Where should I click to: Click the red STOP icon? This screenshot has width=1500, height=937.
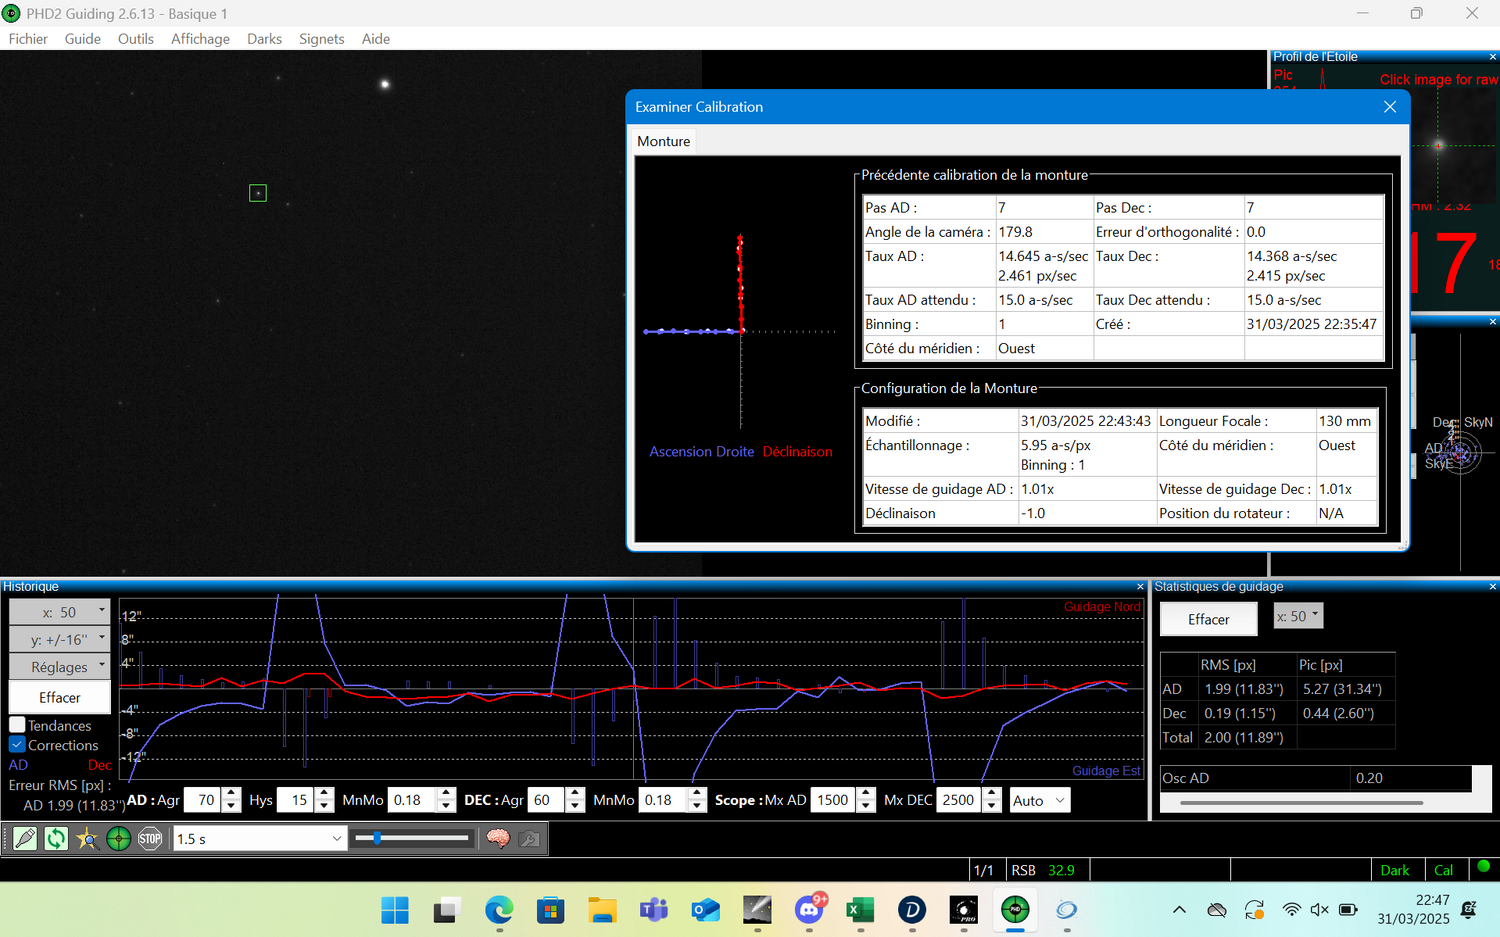click(150, 839)
